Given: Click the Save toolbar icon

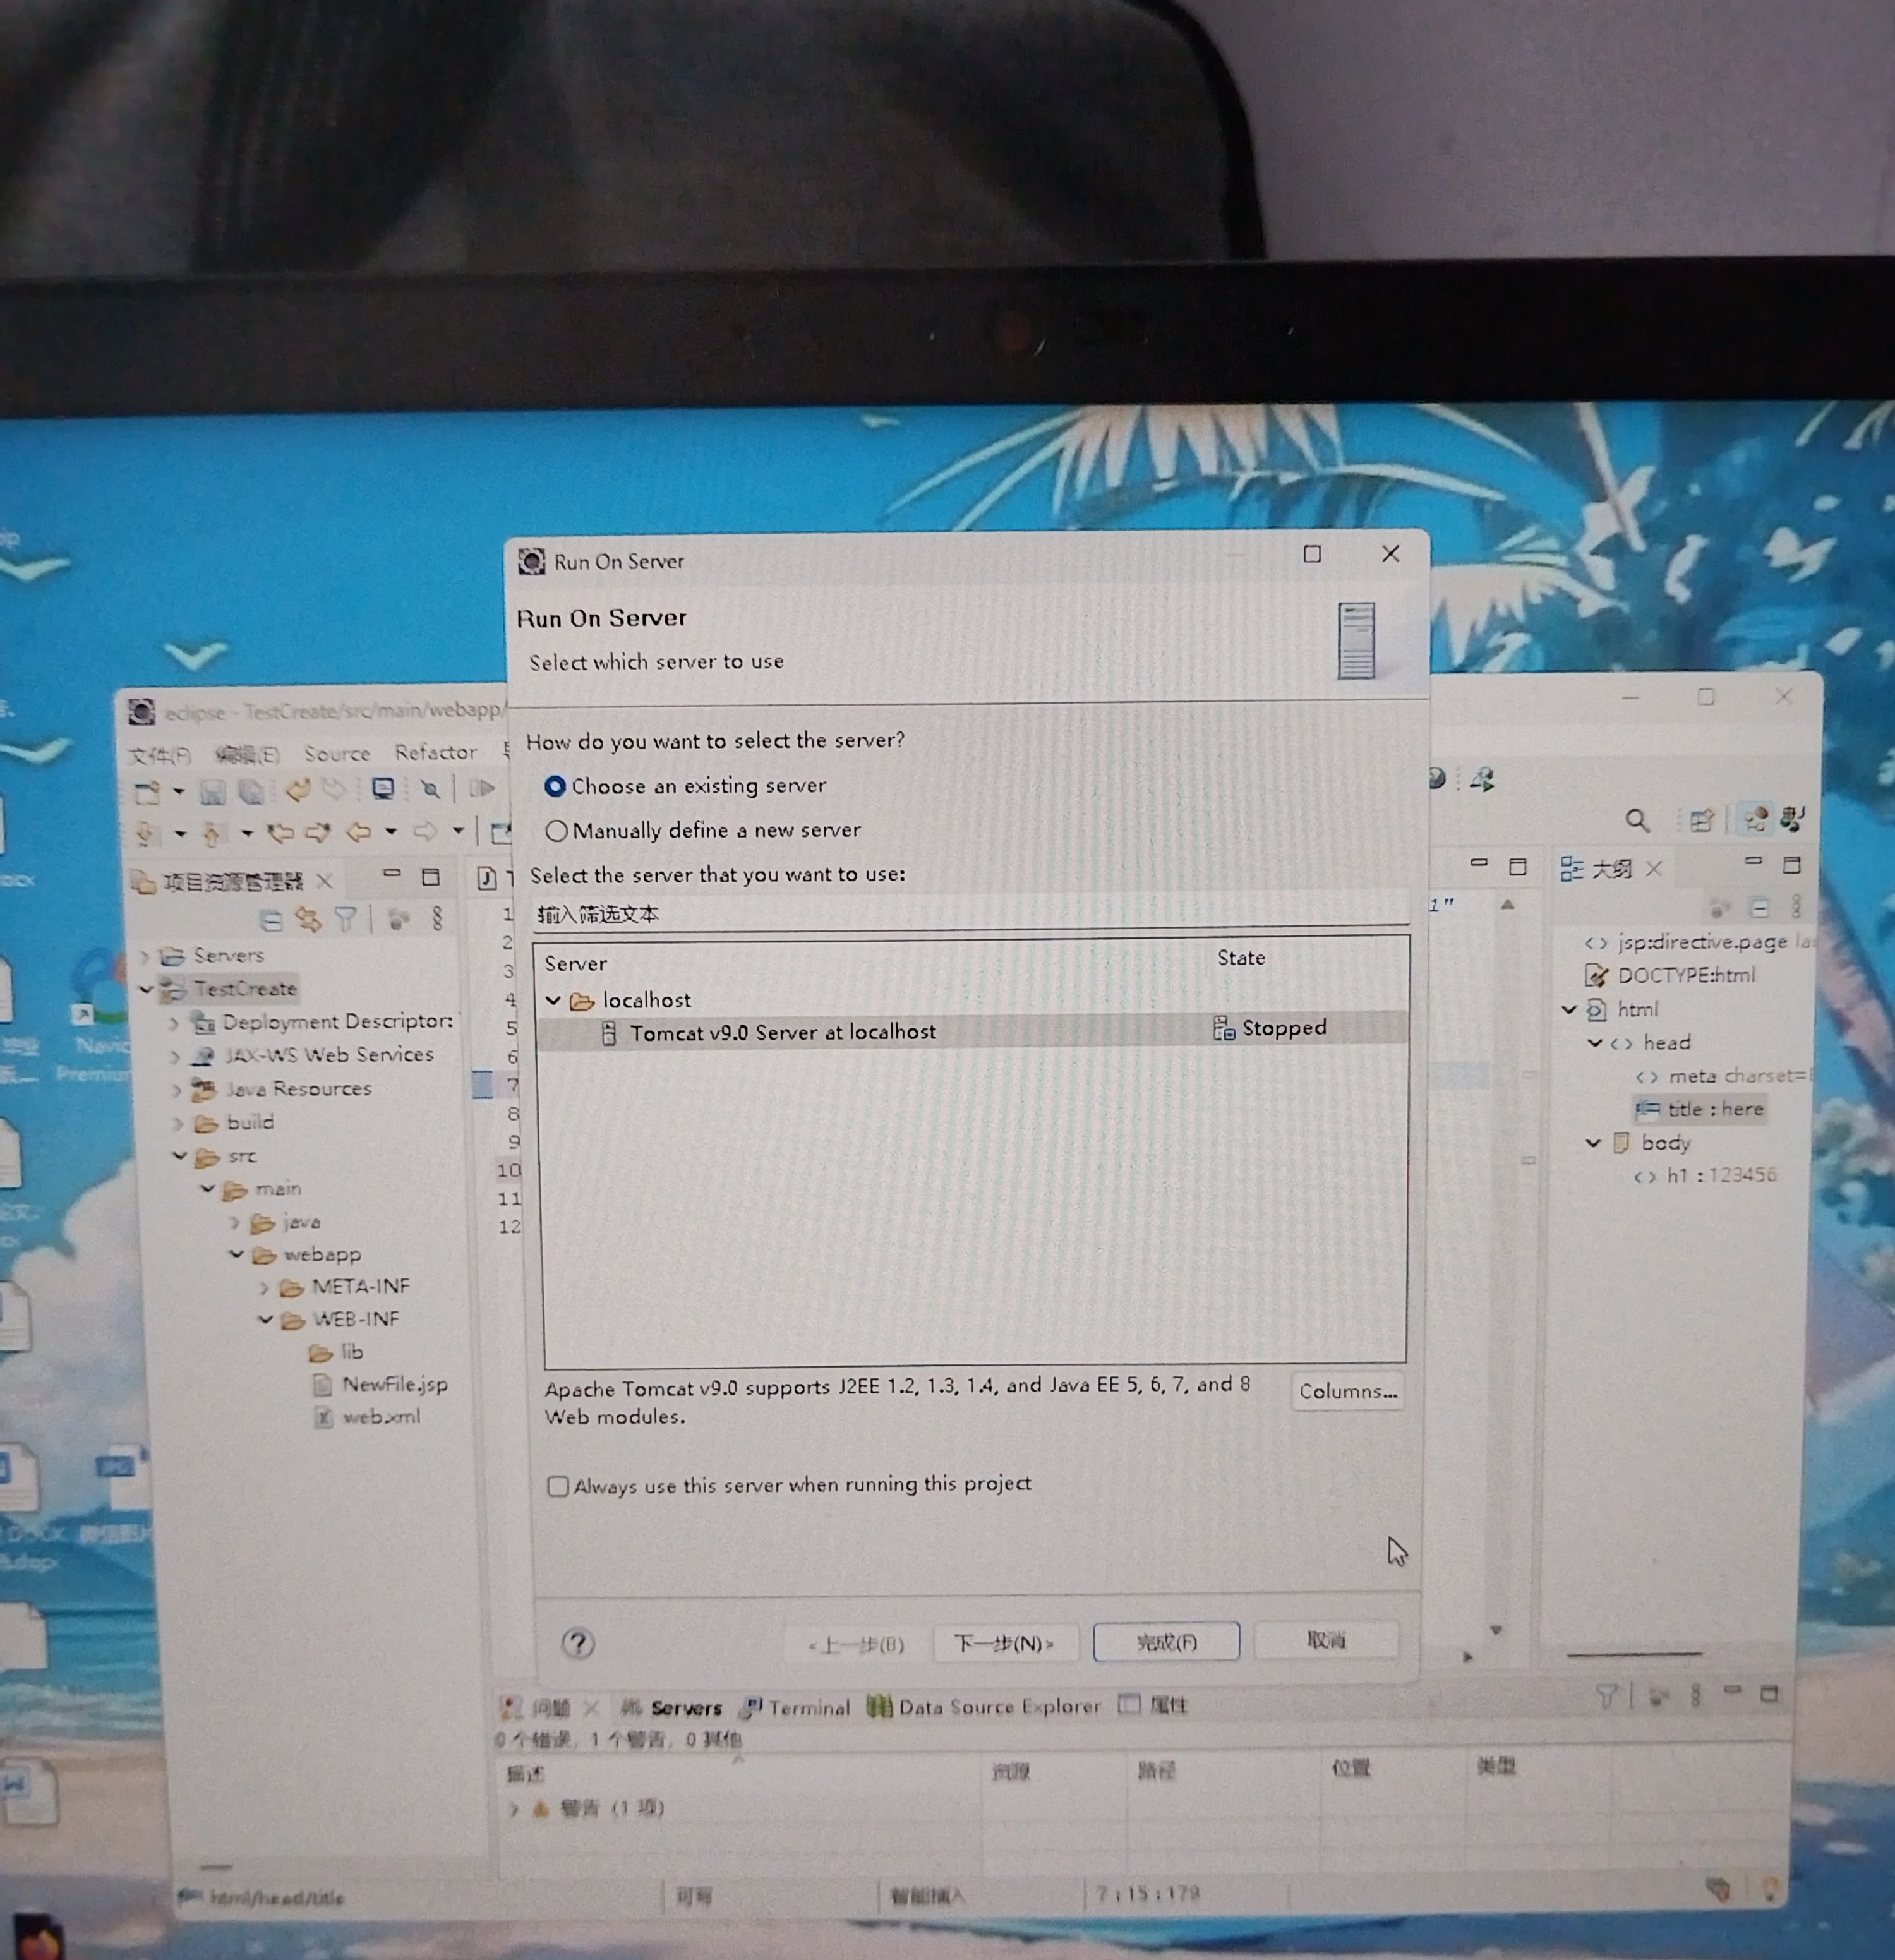Looking at the screenshot, I should point(212,793).
